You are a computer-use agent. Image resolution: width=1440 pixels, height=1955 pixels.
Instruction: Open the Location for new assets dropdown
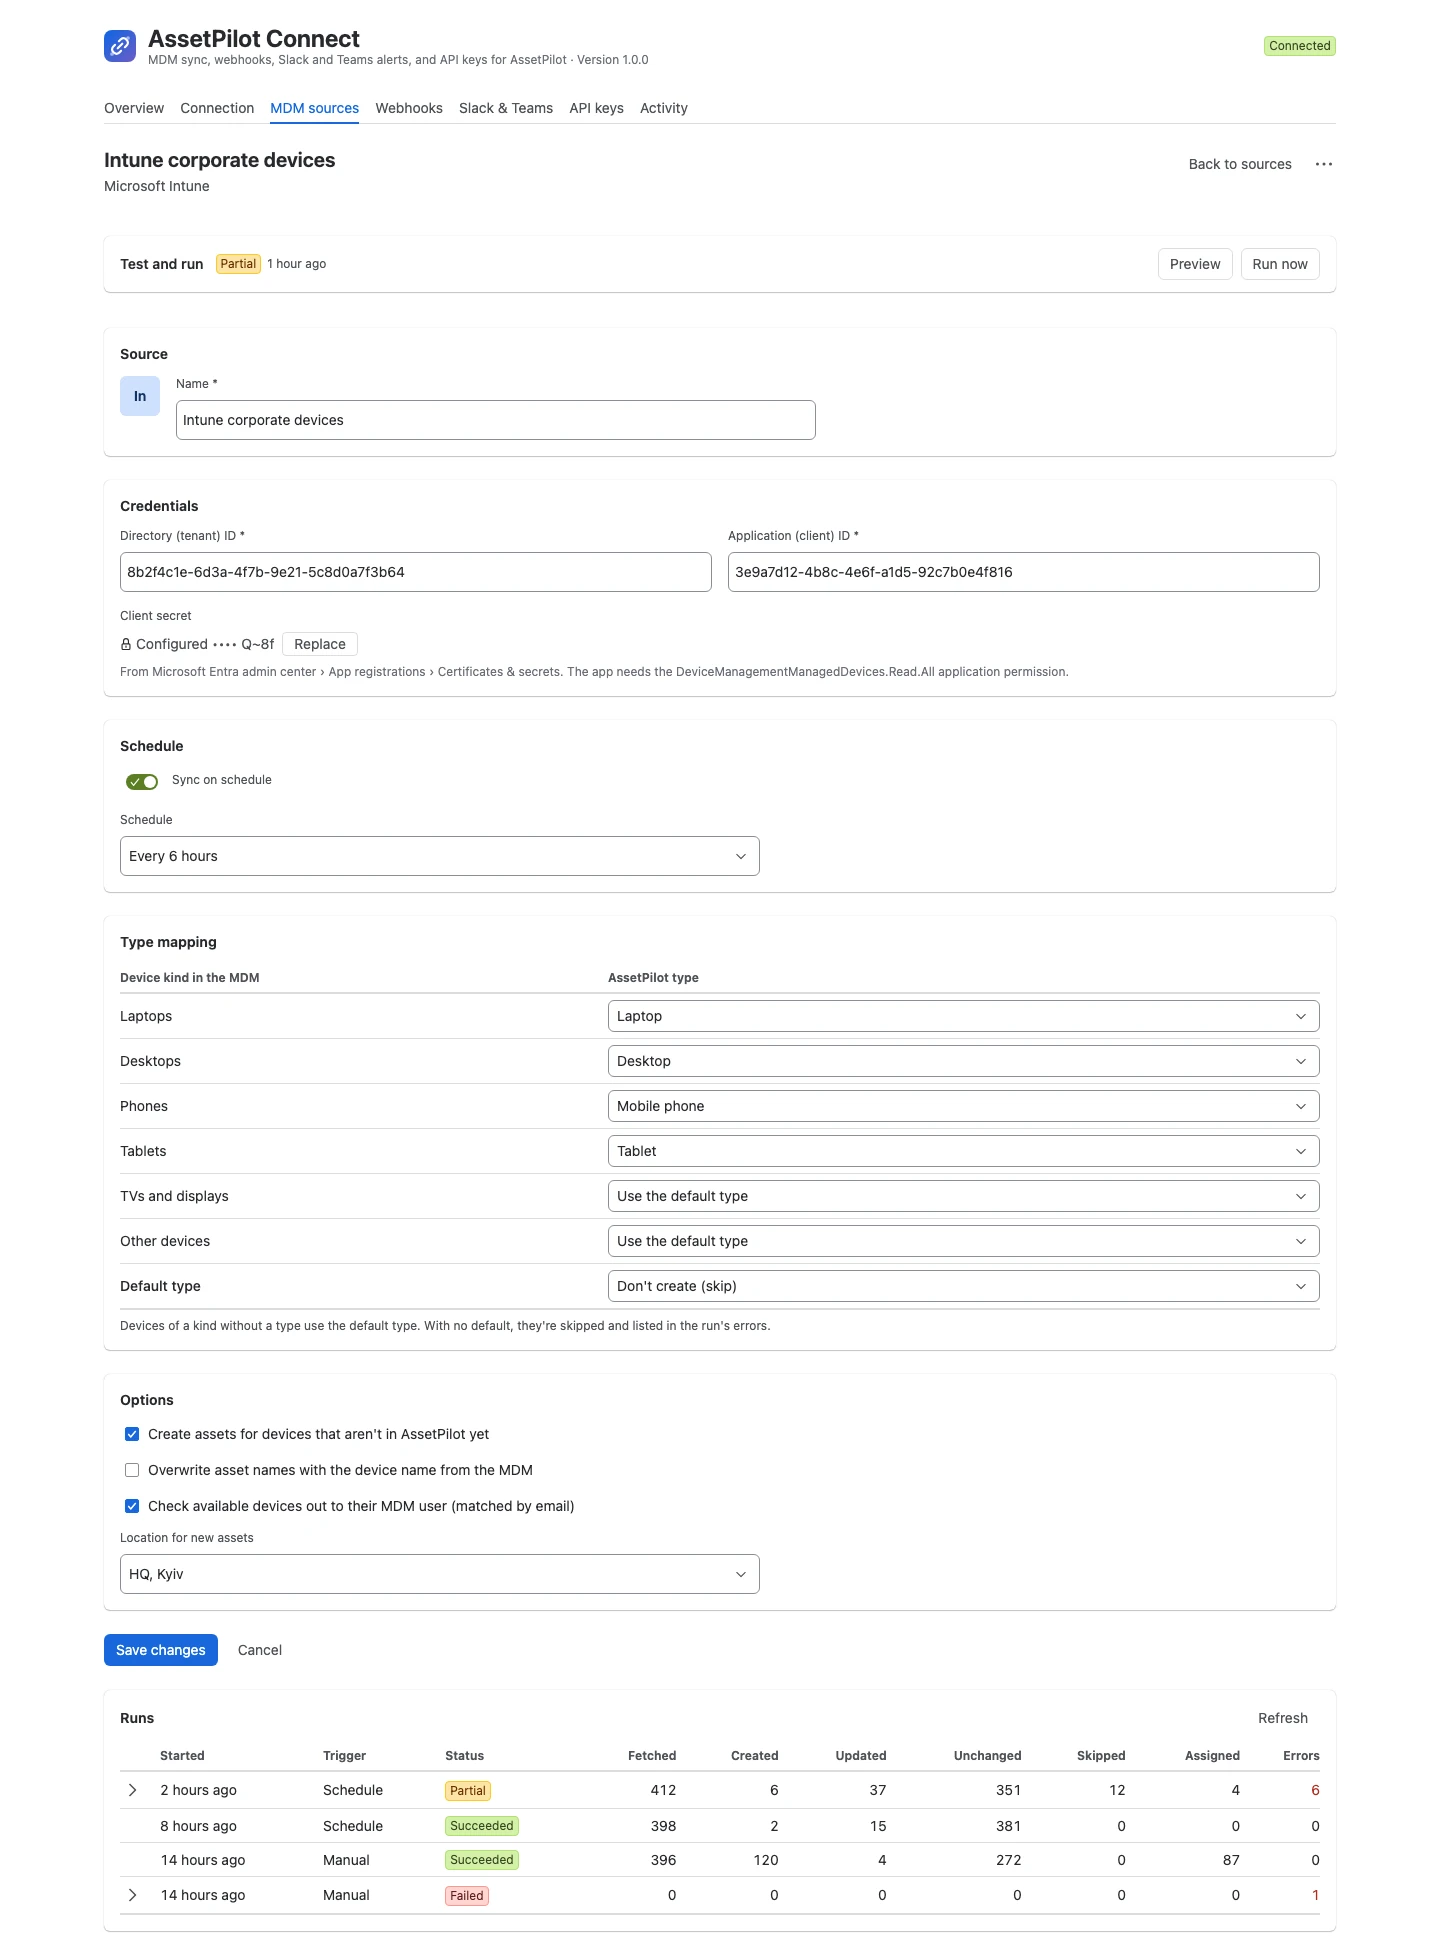(x=440, y=1574)
